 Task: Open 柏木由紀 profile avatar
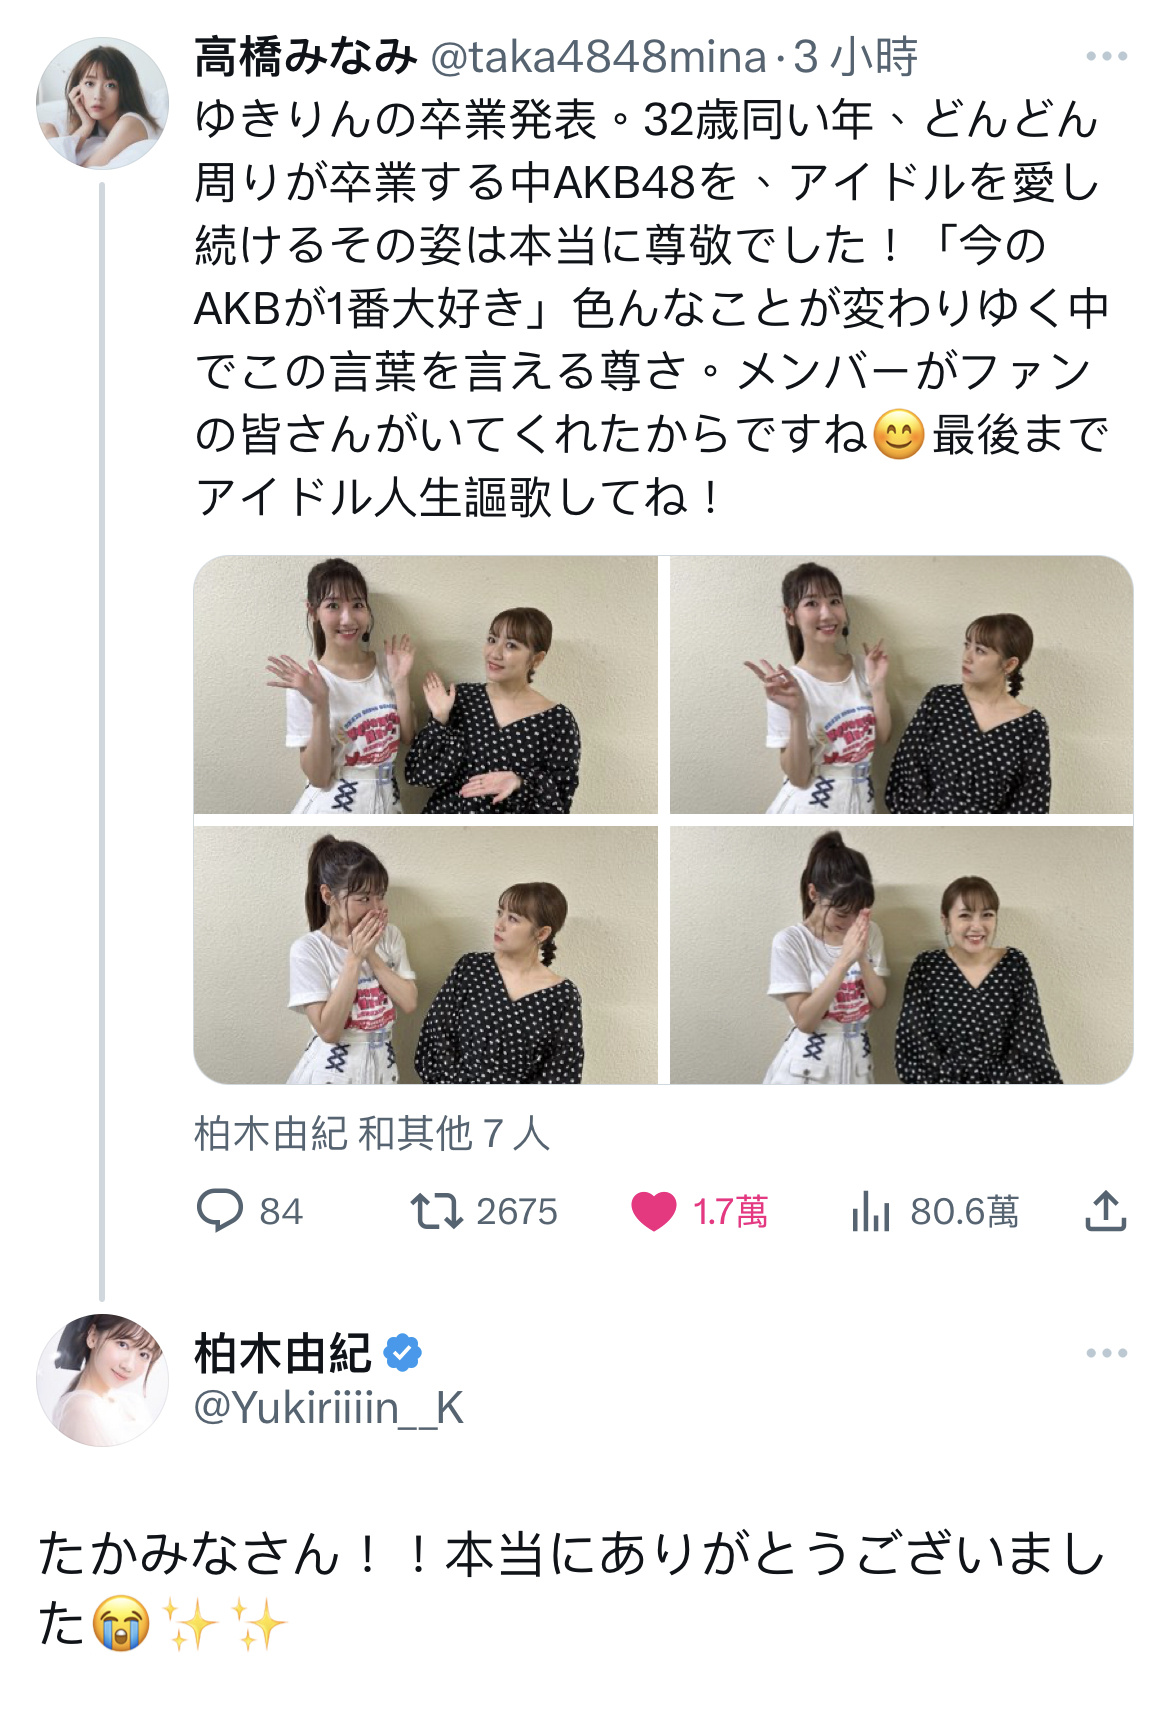tap(102, 1380)
